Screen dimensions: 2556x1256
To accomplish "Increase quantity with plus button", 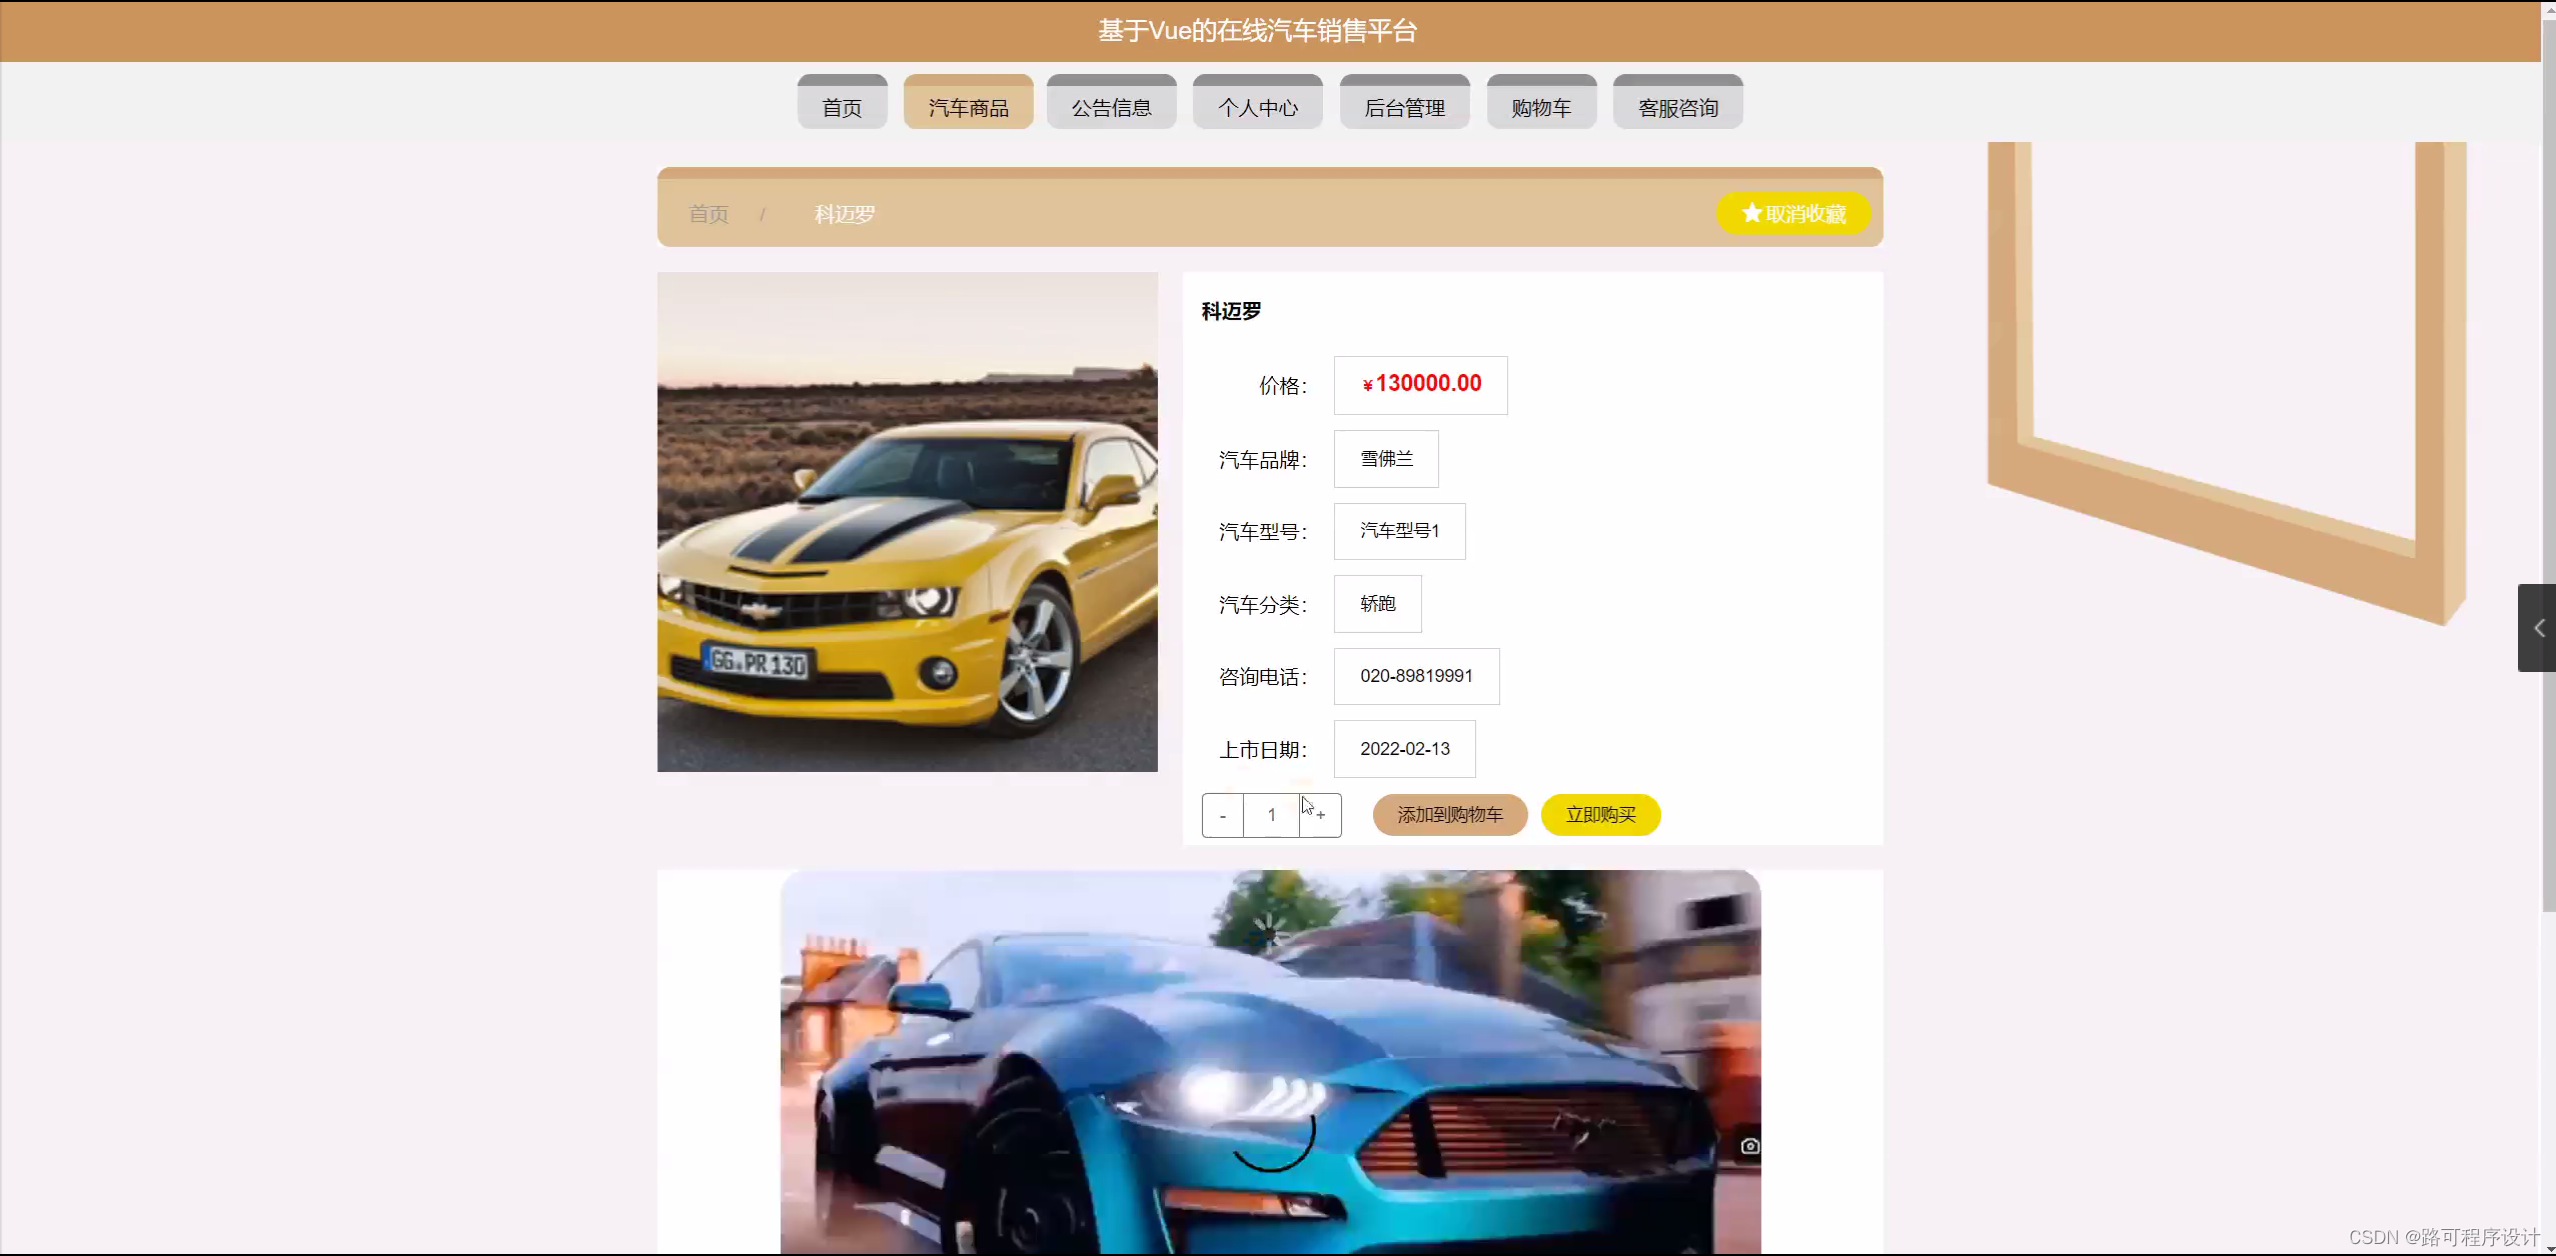I will tap(1321, 815).
